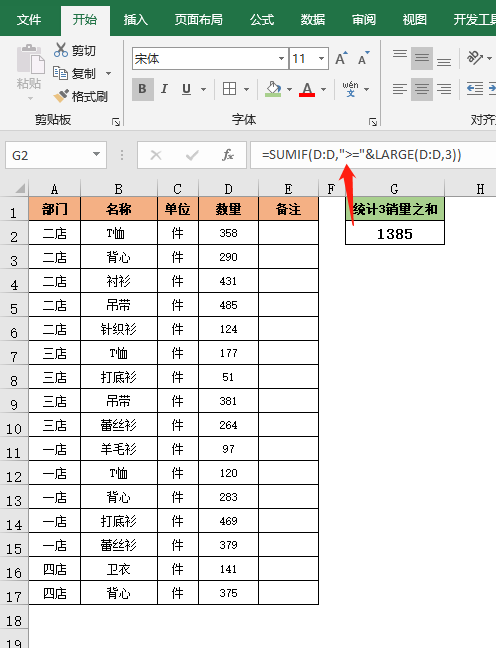This screenshot has height=648, width=496.
Task: Toggle Bold formatting
Action: coord(143,89)
